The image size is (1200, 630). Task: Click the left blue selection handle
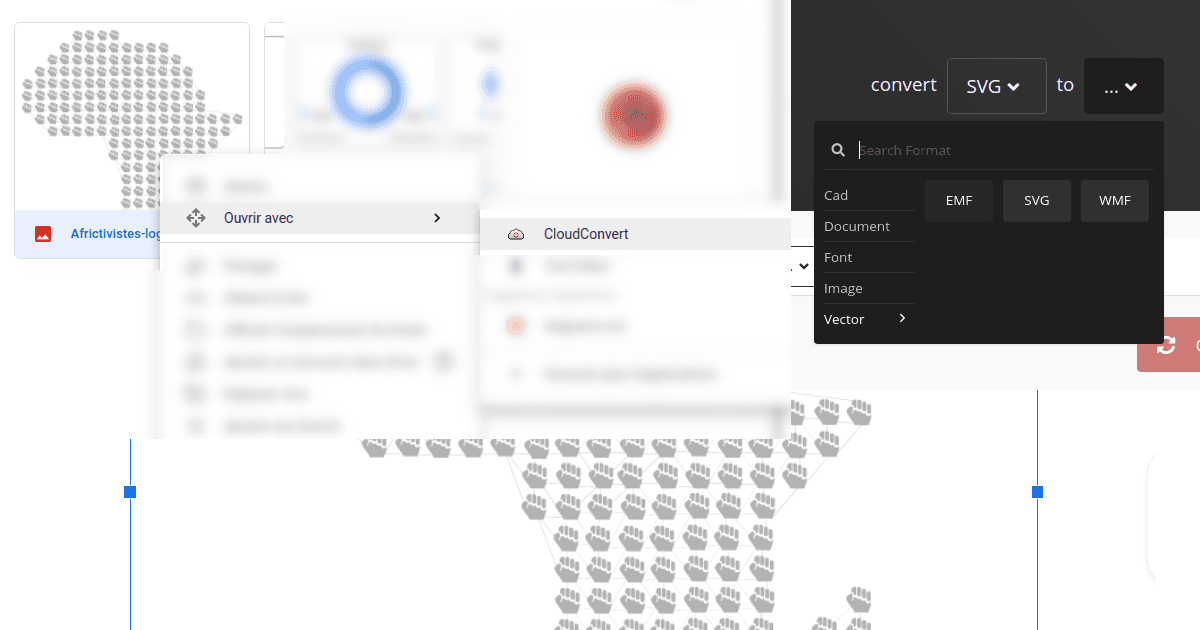(x=128, y=491)
